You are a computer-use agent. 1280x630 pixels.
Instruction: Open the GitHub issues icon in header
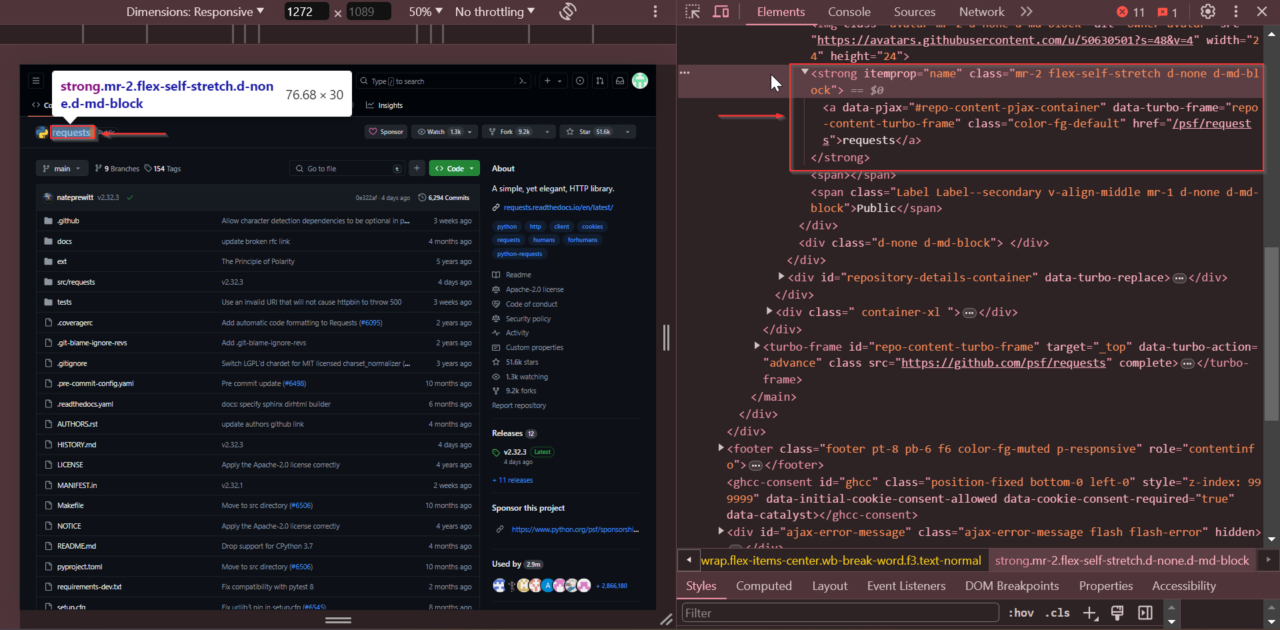point(580,81)
